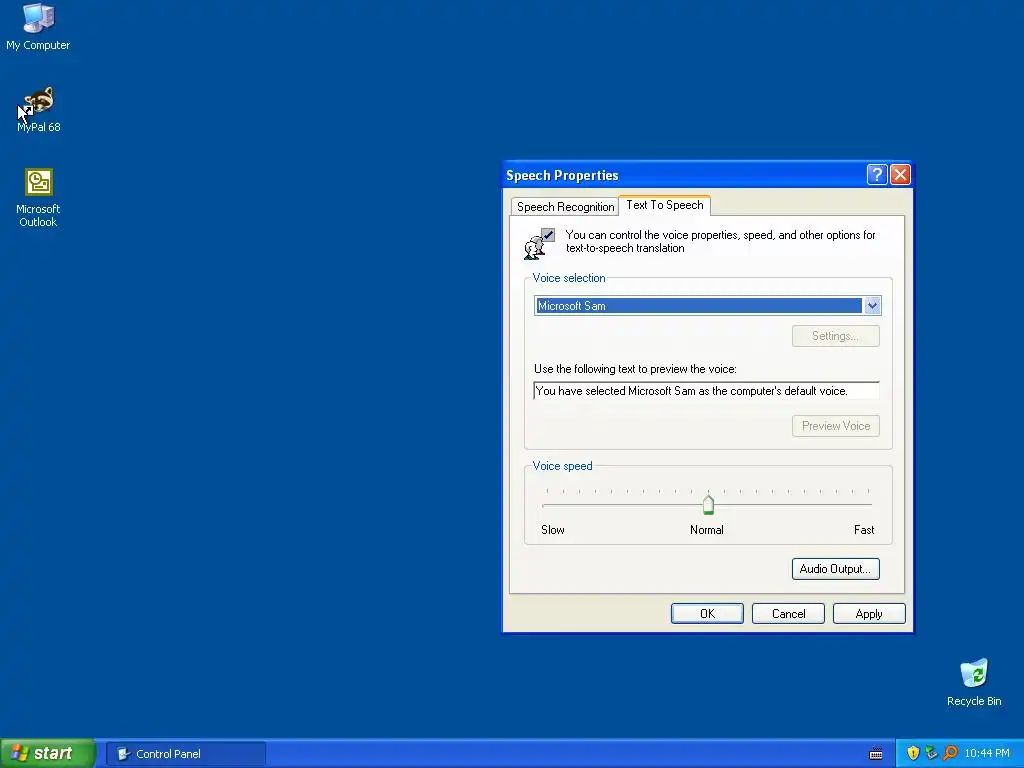Click the orange magnifier tray icon
This screenshot has height=768, width=1024.
[950, 753]
